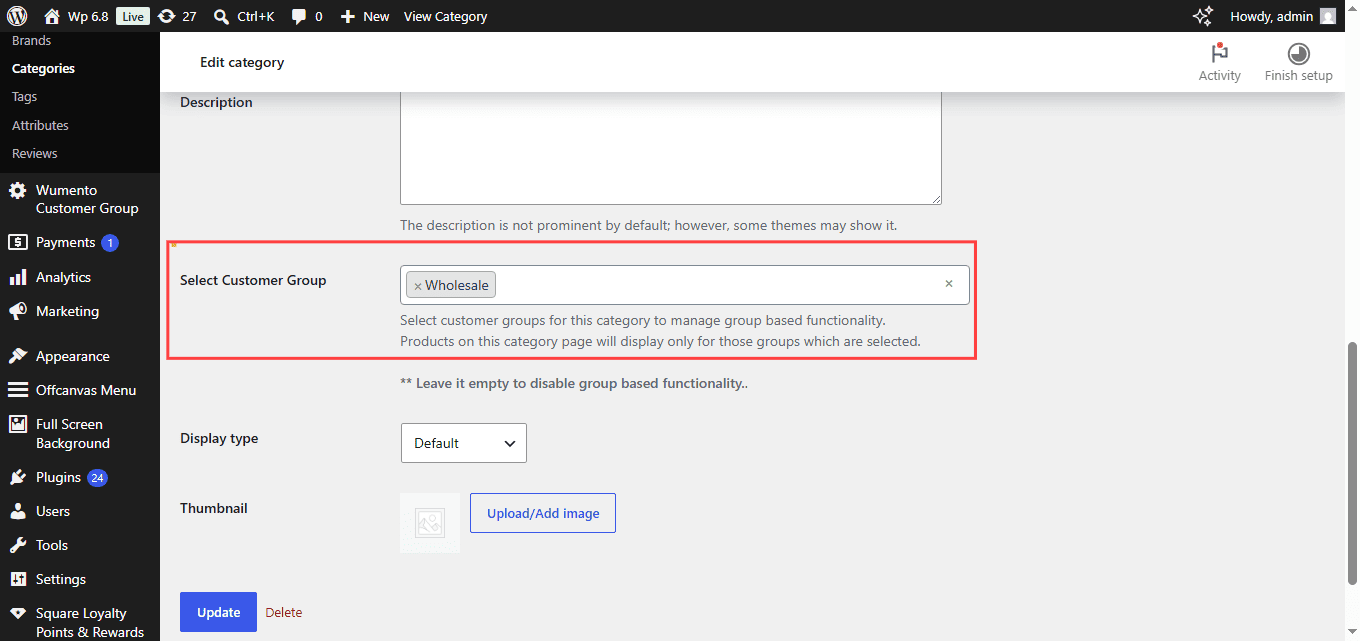
Task: Click the Leave it empty note text
Action: tap(574, 383)
